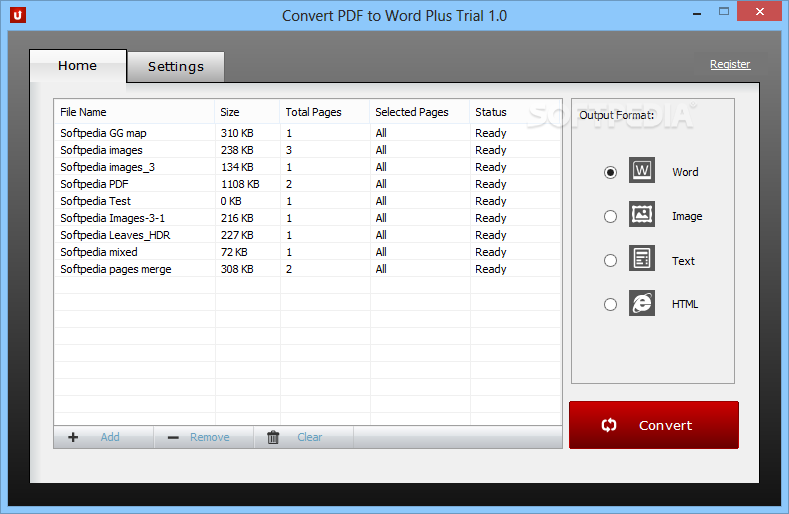Click the Image format picture icon
The image size is (789, 514).
pos(642,214)
